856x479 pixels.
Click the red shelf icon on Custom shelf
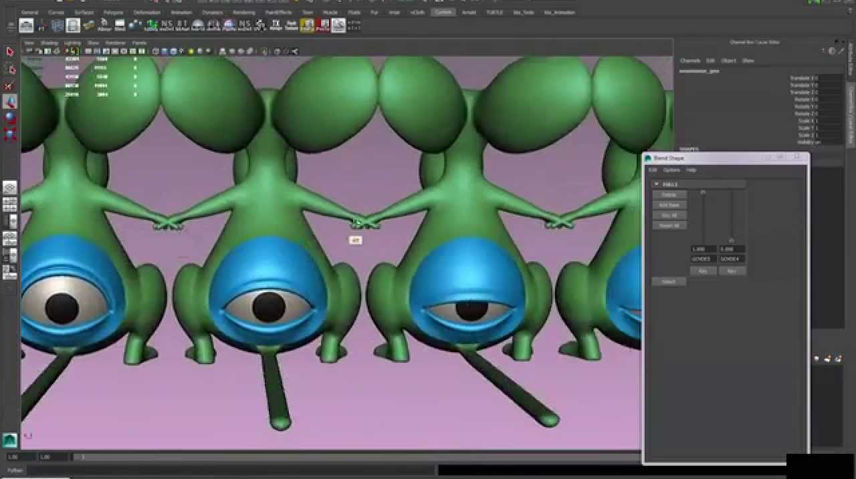[x=323, y=25]
